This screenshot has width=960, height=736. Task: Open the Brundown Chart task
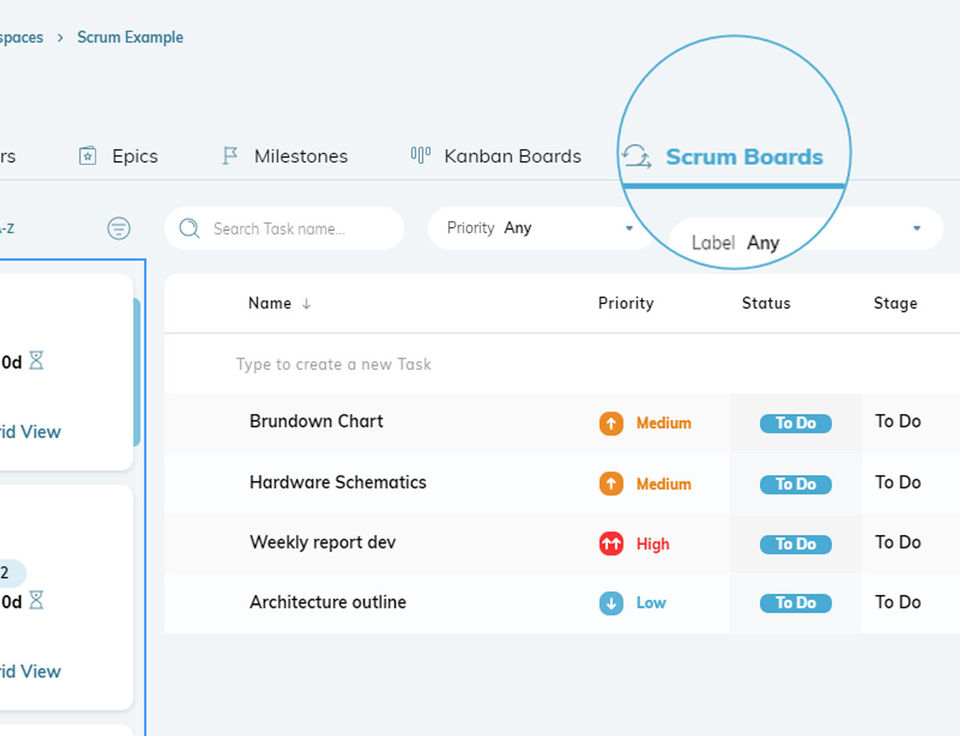(317, 421)
